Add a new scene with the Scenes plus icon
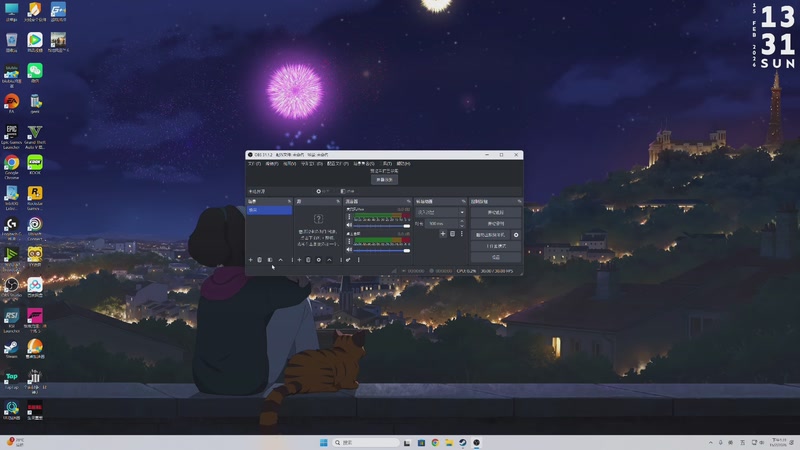 pyautogui.click(x=251, y=260)
